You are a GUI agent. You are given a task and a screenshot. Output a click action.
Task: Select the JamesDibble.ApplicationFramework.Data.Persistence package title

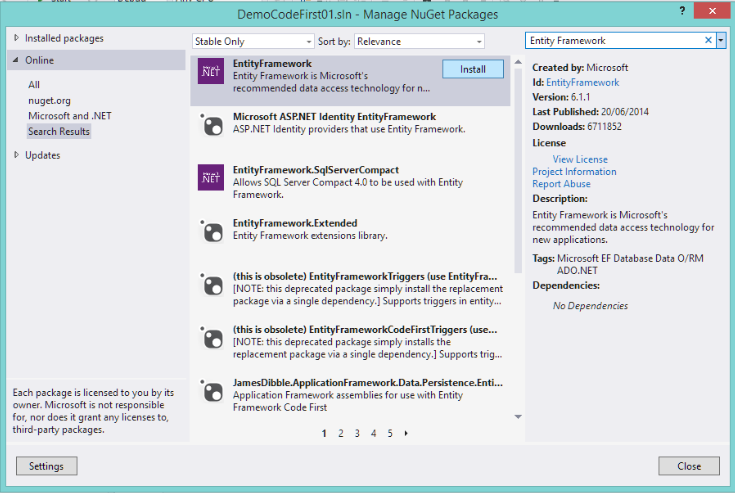coord(368,383)
